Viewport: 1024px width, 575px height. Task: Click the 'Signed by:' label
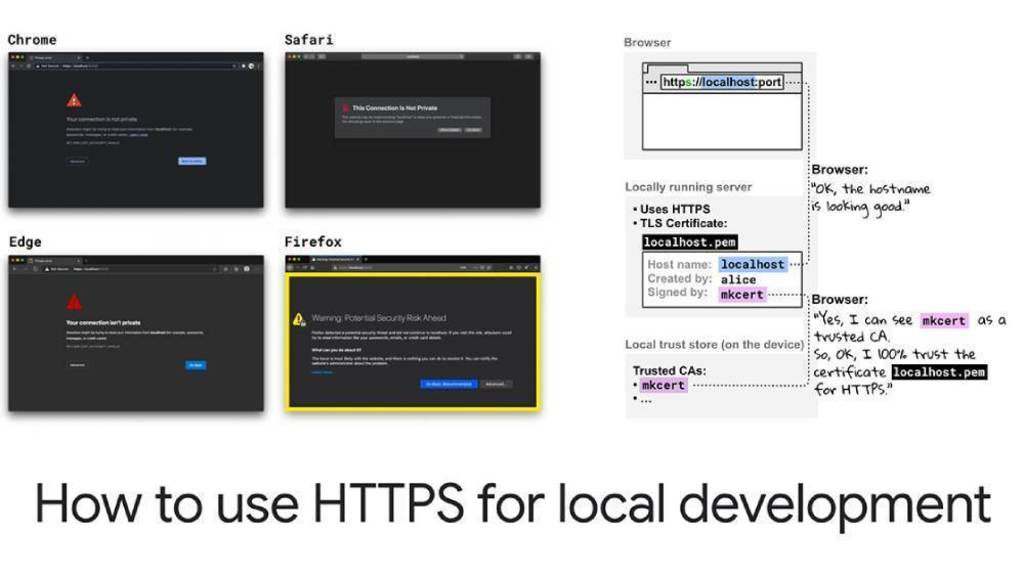point(677,293)
